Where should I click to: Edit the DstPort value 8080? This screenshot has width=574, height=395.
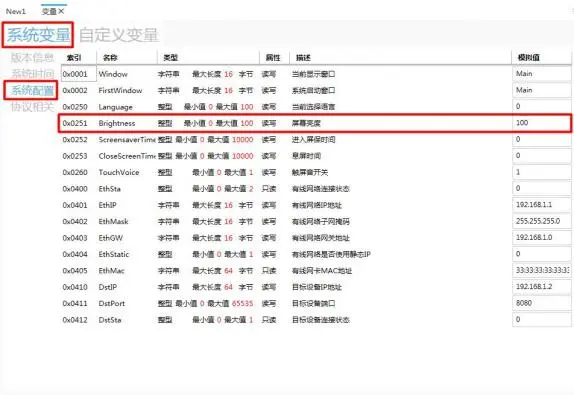click(542, 303)
